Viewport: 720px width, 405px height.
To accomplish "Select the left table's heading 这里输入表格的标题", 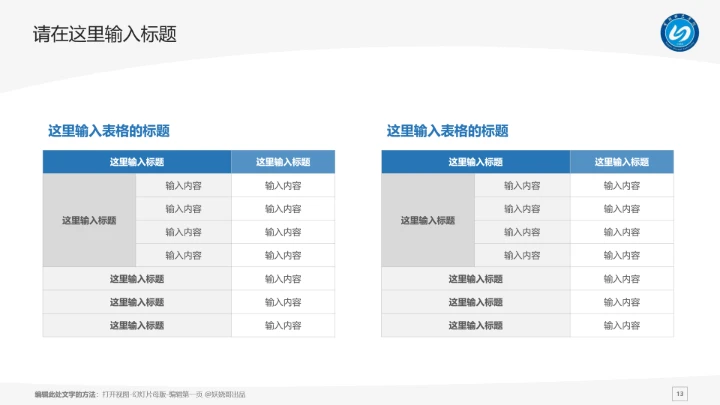I will pyautogui.click(x=109, y=131).
